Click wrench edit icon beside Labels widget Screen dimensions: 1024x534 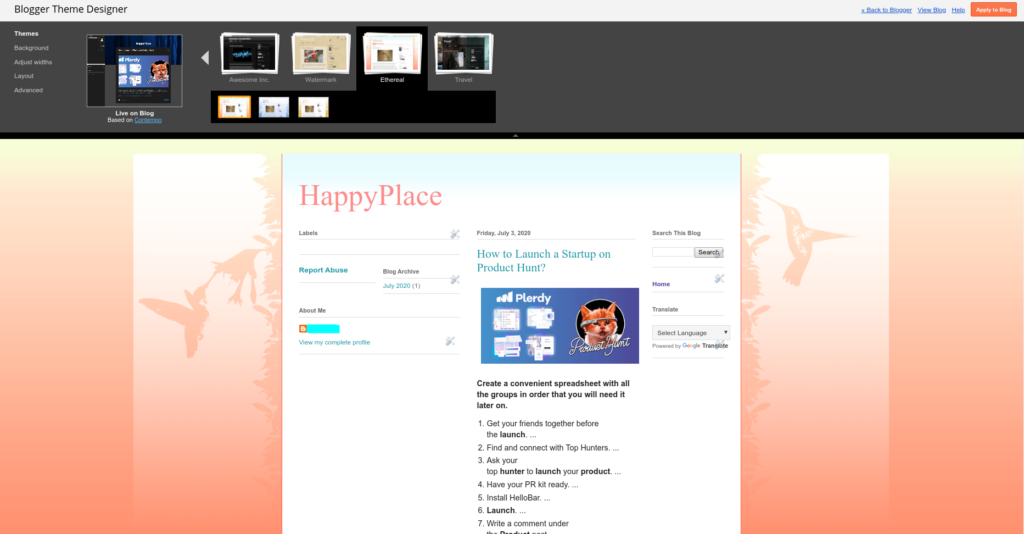click(x=455, y=234)
